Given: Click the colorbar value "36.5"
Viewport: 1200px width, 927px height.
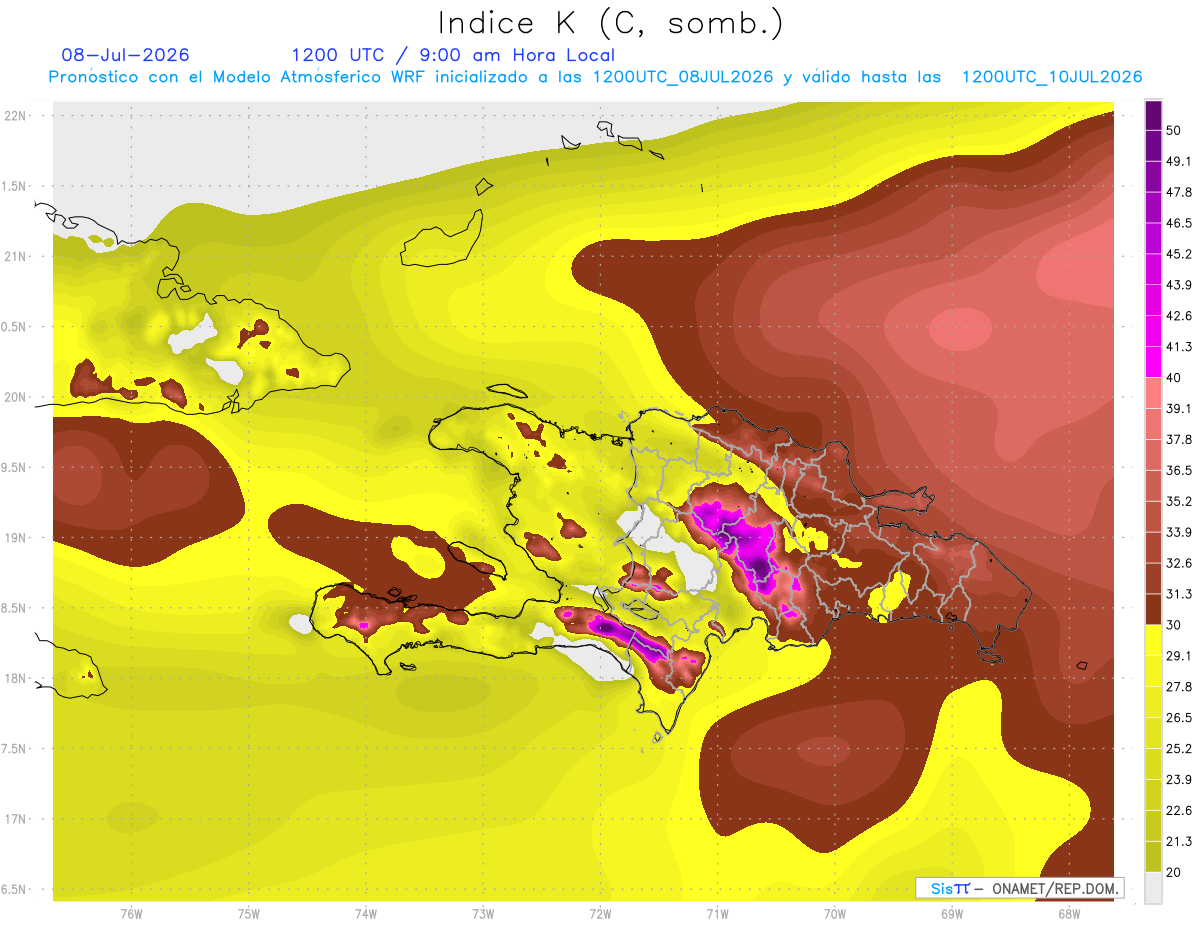Looking at the screenshot, I should click(x=1180, y=470).
